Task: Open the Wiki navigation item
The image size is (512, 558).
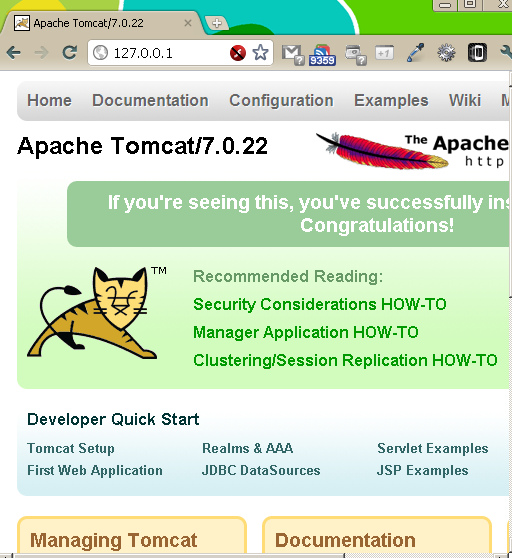Action: (465, 100)
